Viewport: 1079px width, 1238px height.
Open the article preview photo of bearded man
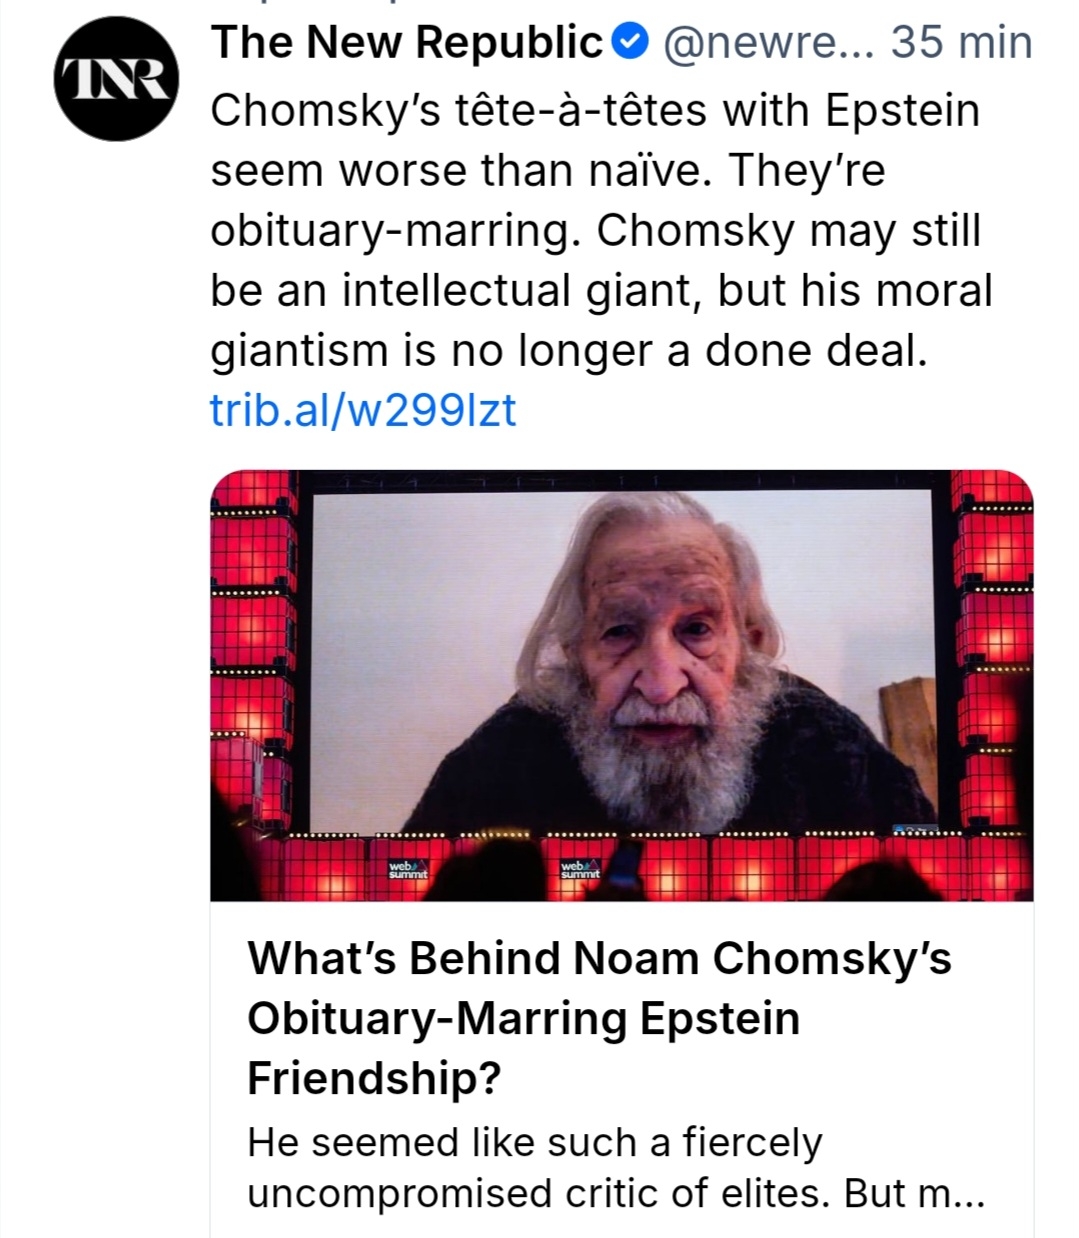pos(622,684)
